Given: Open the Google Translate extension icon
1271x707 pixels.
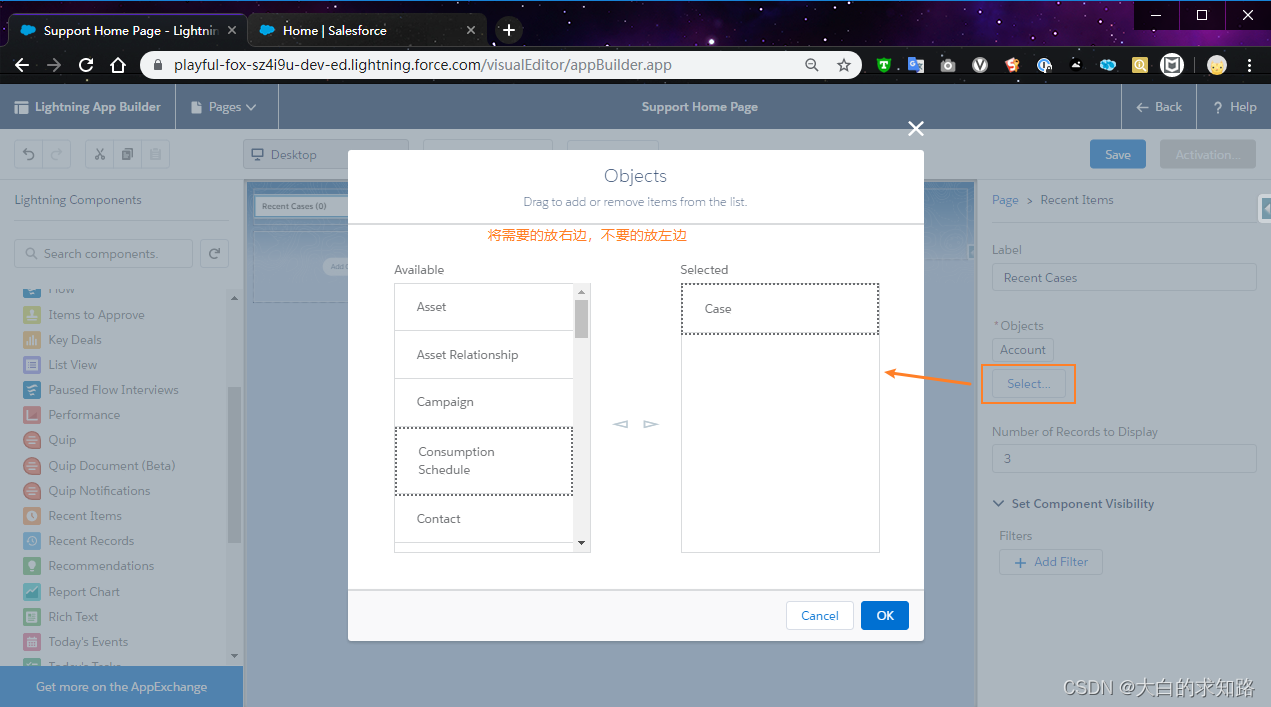Looking at the screenshot, I should pyautogui.click(x=916, y=65).
